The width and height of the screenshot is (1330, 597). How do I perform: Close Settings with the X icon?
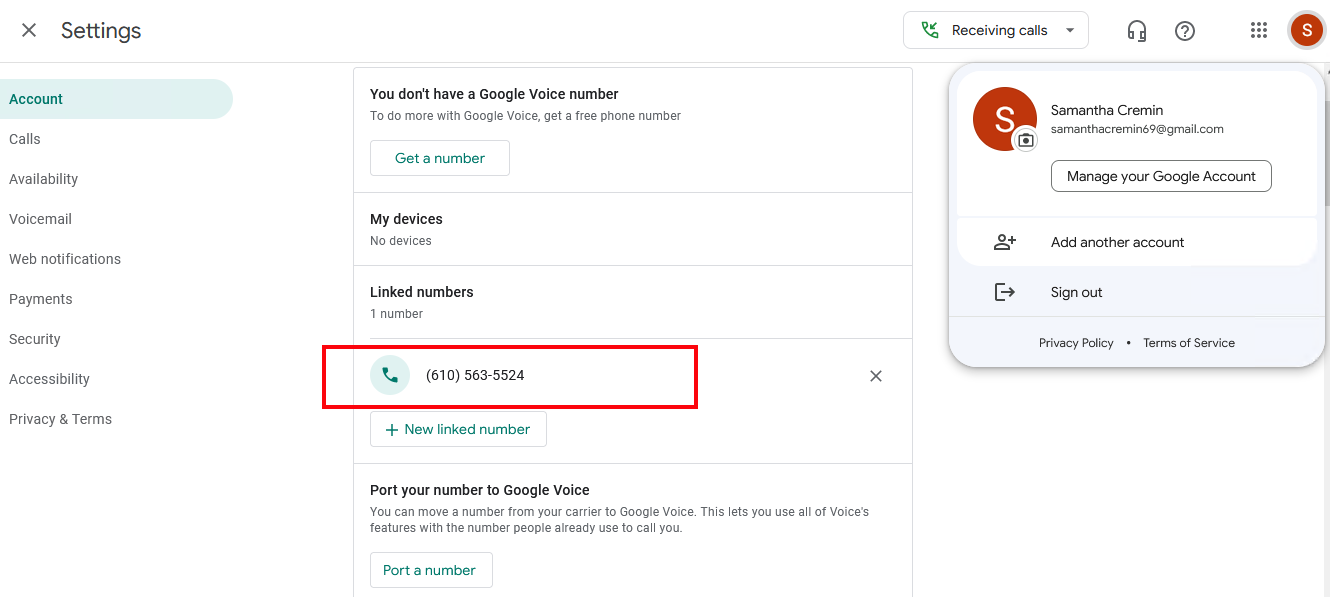(x=29, y=30)
